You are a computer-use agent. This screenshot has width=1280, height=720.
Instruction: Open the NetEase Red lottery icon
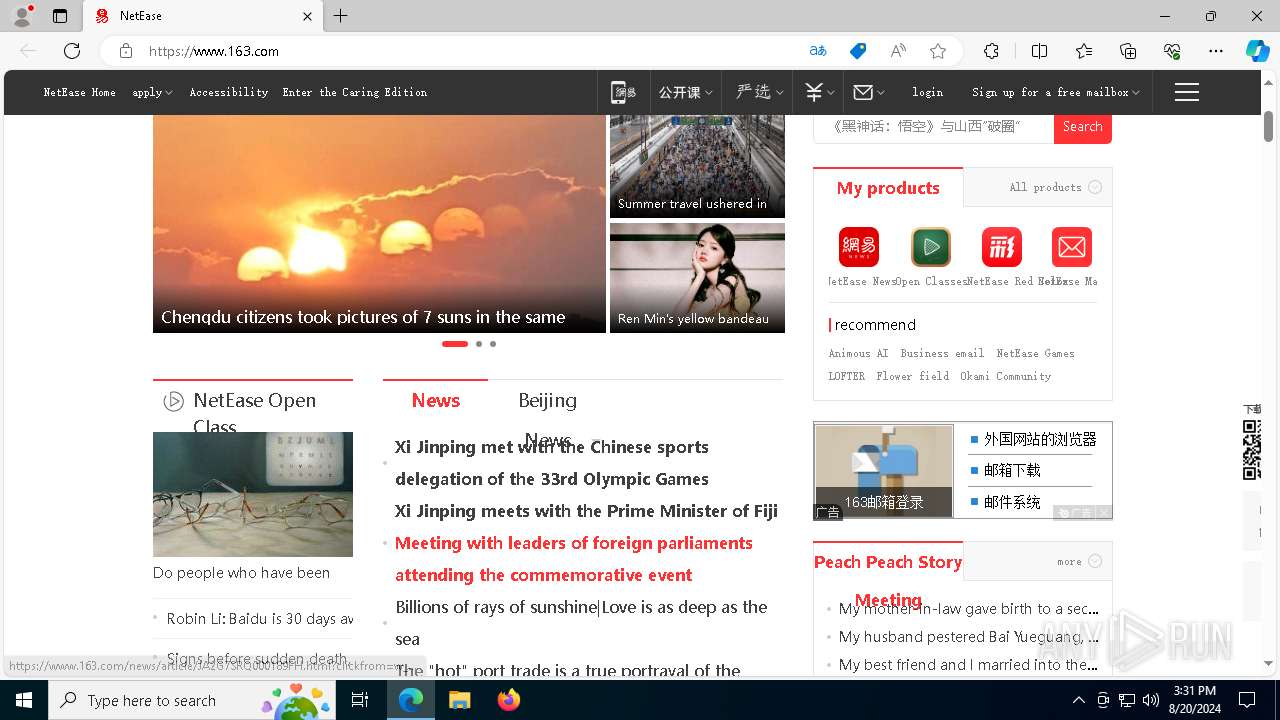pyautogui.click(x=1001, y=247)
